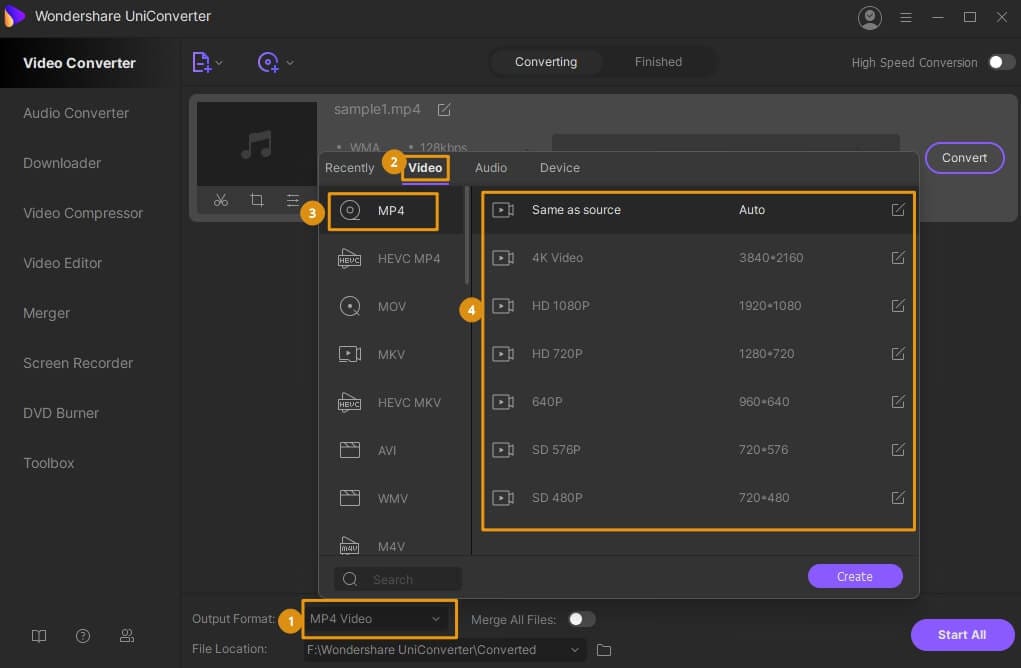Open the Device format tab
Viewport: 1021px width, 668px height.
559,168
